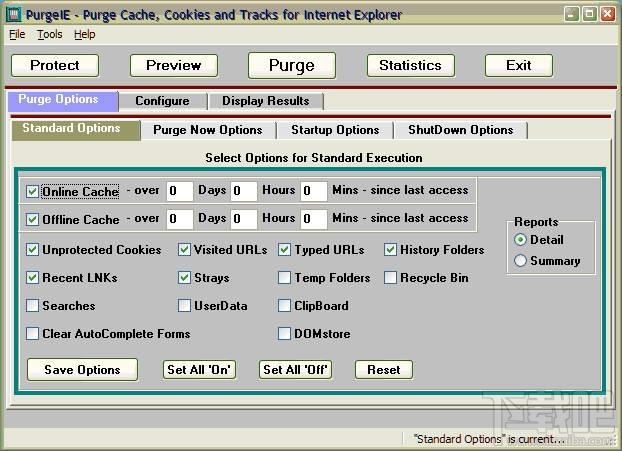Open the Tools menu

50,35
